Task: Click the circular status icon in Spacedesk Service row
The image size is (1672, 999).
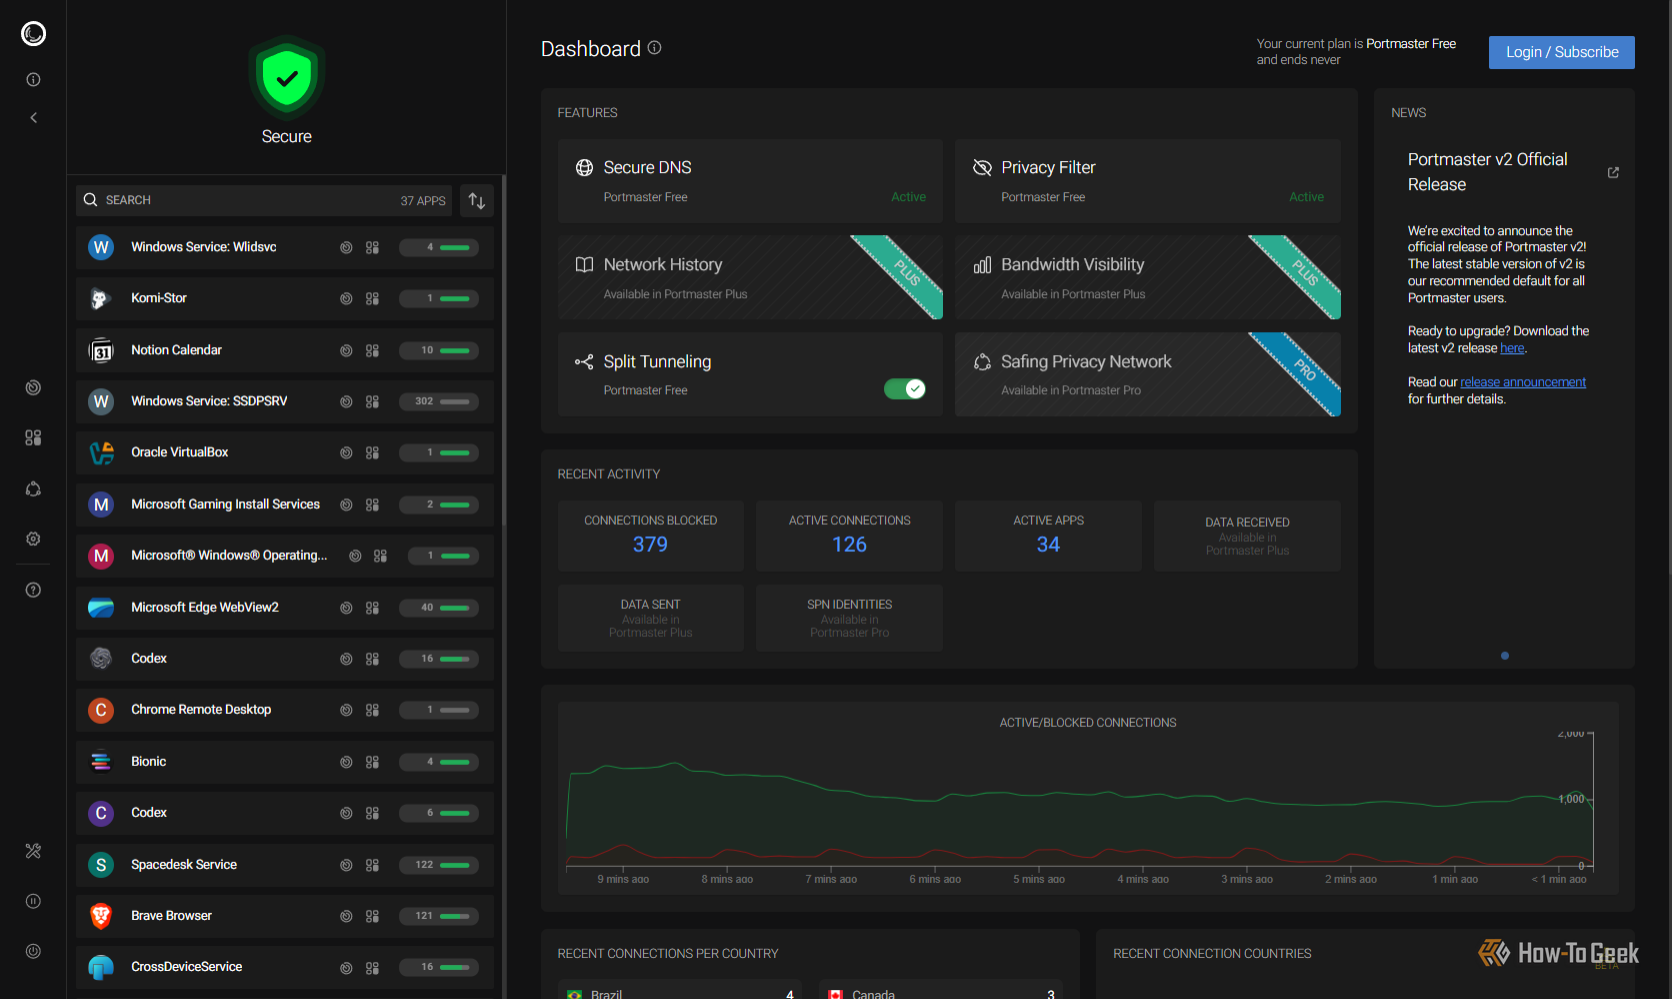Action: pos(346,865)
